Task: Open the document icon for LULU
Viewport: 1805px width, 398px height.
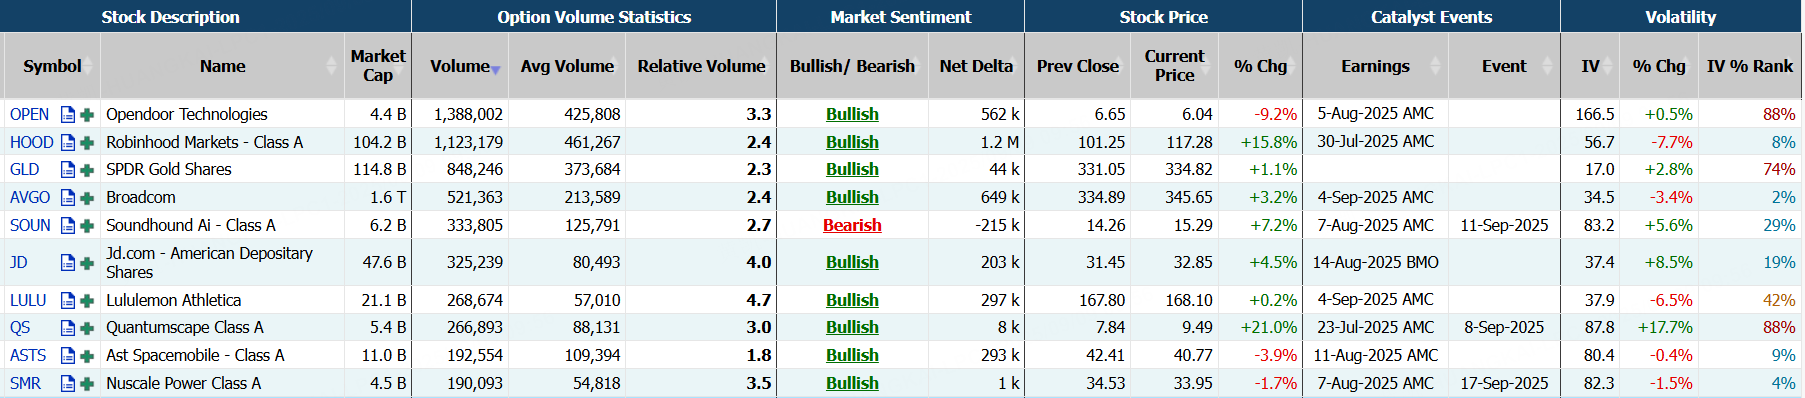Action: click(x=68, y=300)
